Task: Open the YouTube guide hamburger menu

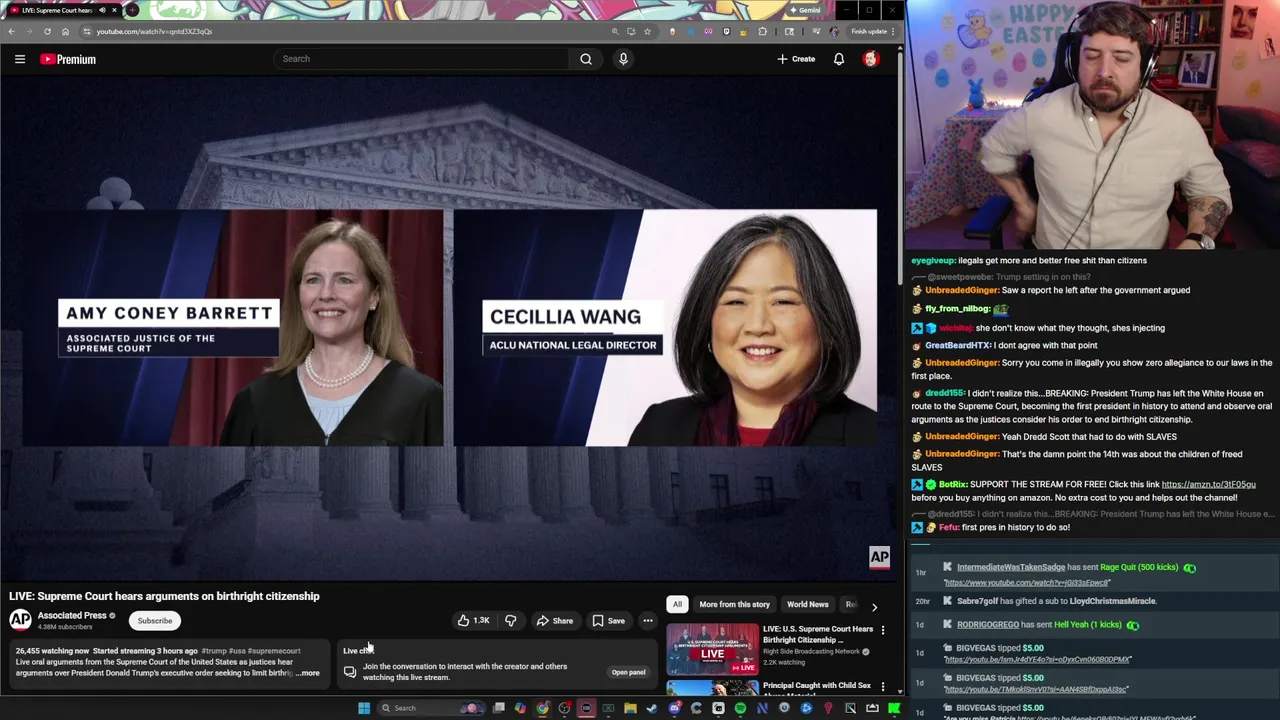Action: (20, 59)
